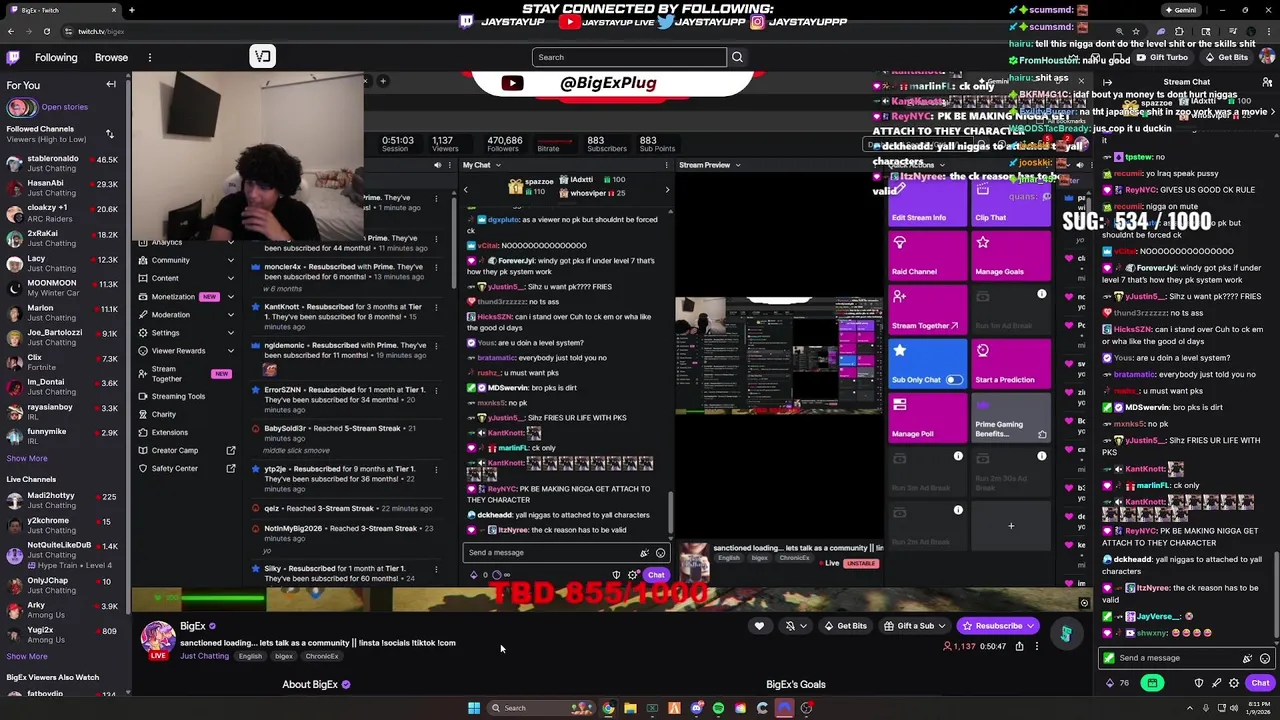Click the Windows Start button

(x=474, y=708)
